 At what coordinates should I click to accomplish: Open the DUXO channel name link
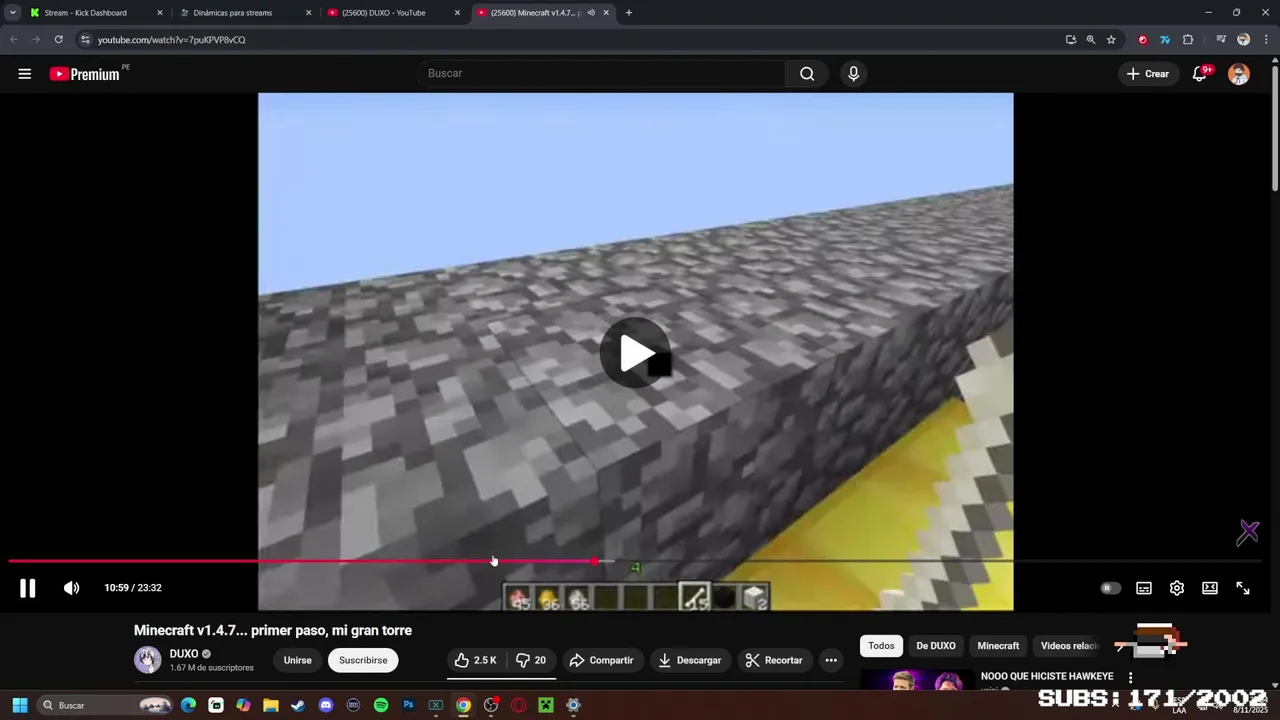coord(184,654)
